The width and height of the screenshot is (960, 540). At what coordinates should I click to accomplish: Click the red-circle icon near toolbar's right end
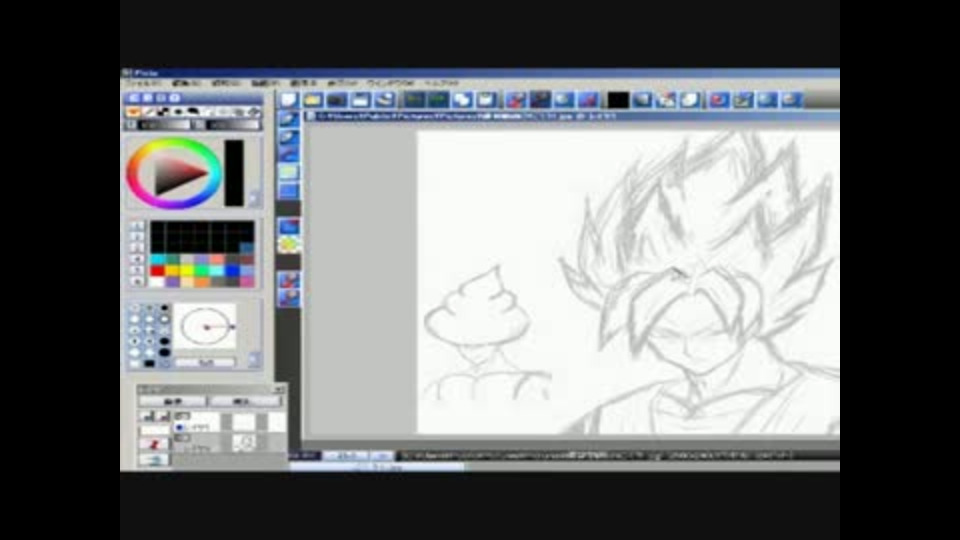719,100
